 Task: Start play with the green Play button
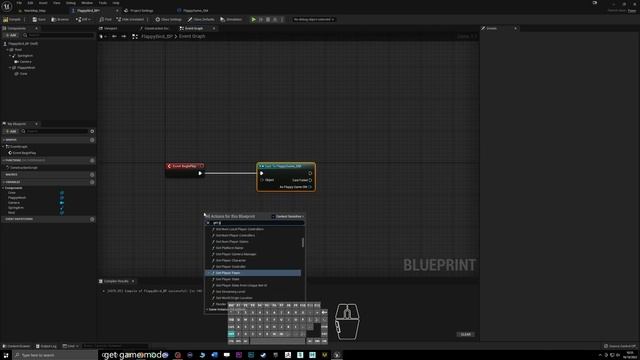[x=253, y=19]
